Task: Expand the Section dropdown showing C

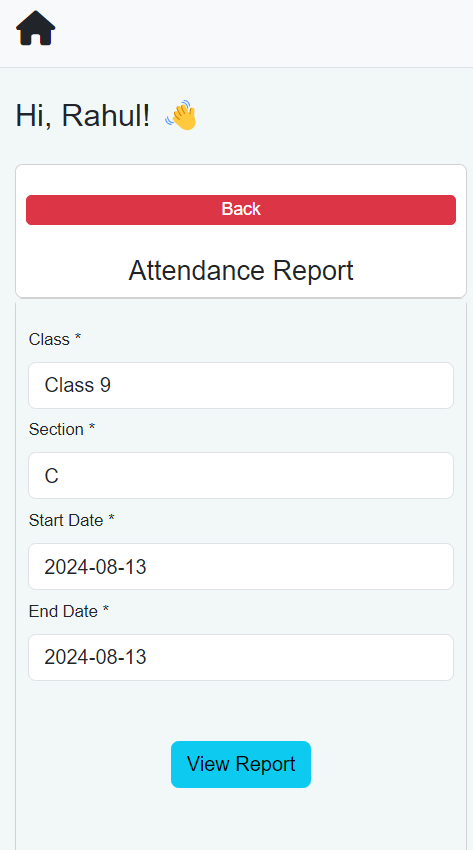Action: click(x=241, y=475)
